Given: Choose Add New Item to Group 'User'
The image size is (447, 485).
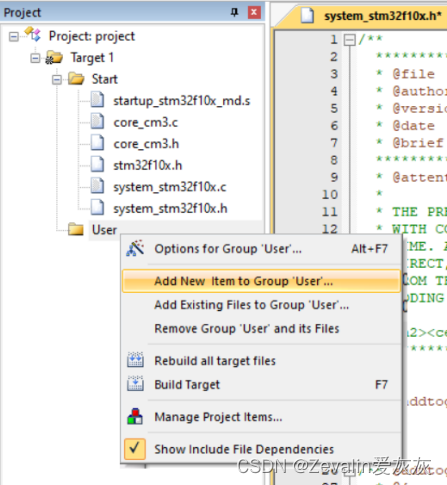Looking at the screenshot, I should tap(261, 281).
